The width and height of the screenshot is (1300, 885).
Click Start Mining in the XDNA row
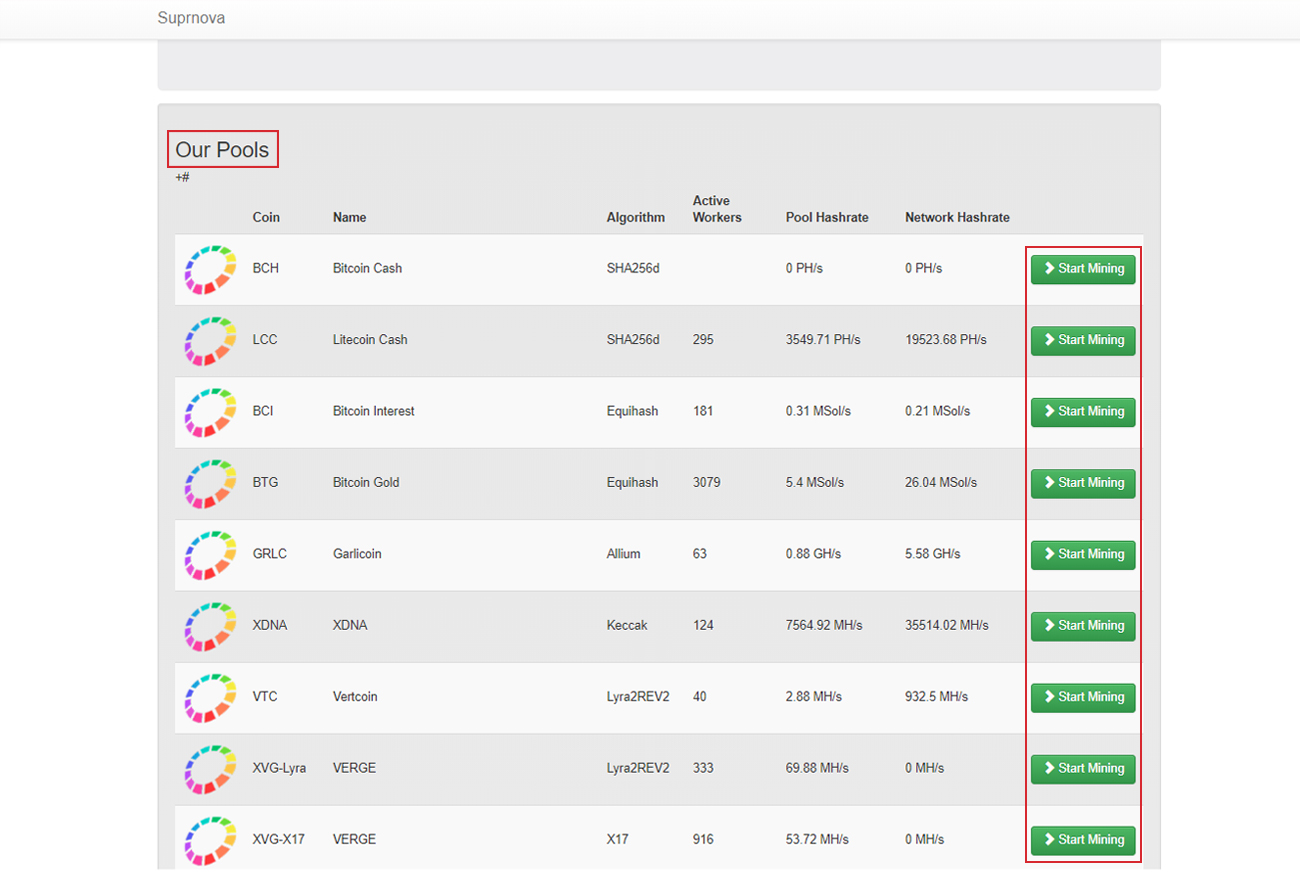pyautogui.click(x=1083, y=626)
